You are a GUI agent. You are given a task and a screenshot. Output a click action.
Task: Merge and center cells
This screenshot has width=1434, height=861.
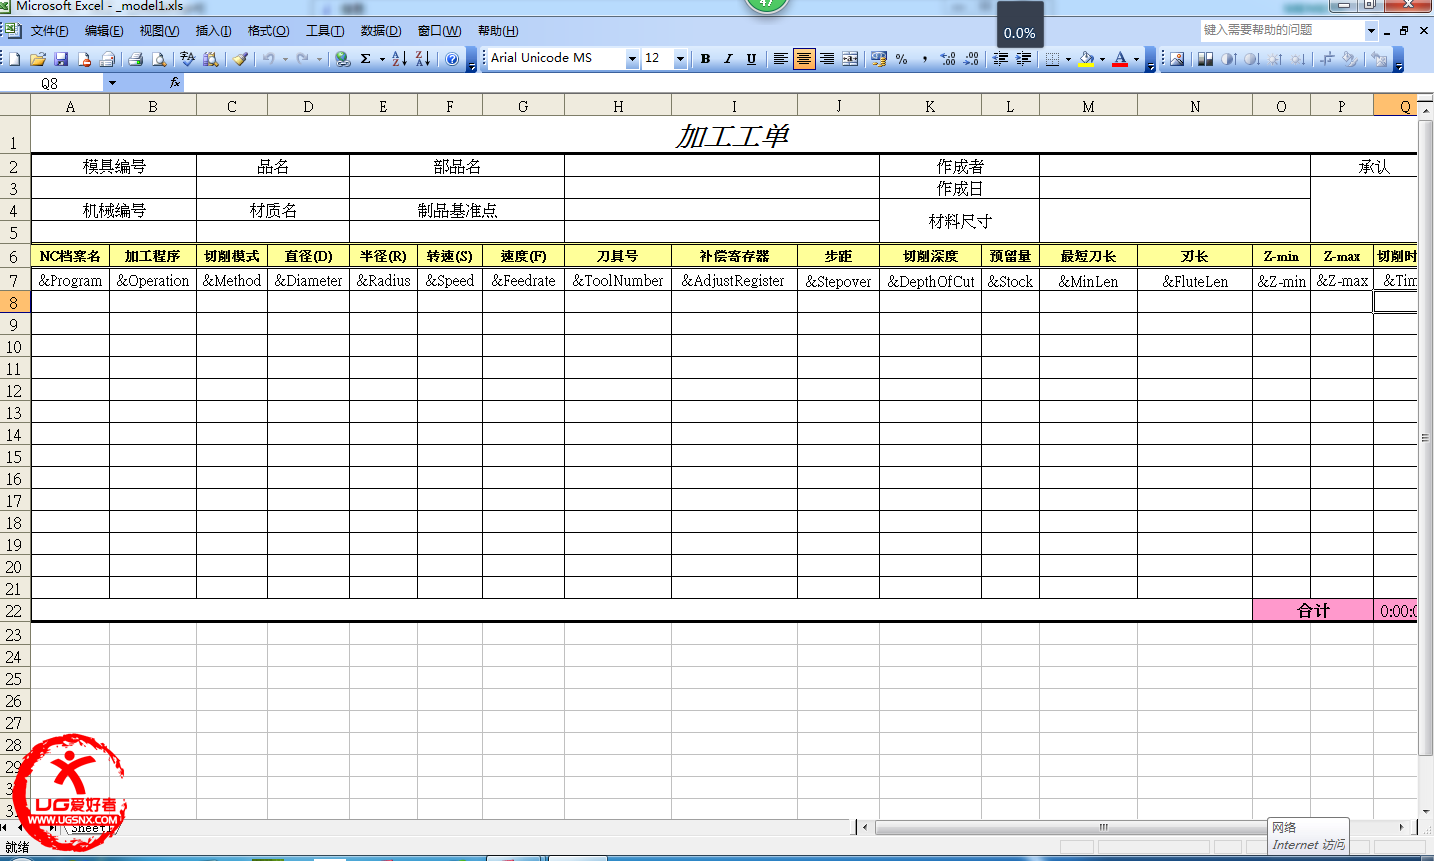point(850,59)
